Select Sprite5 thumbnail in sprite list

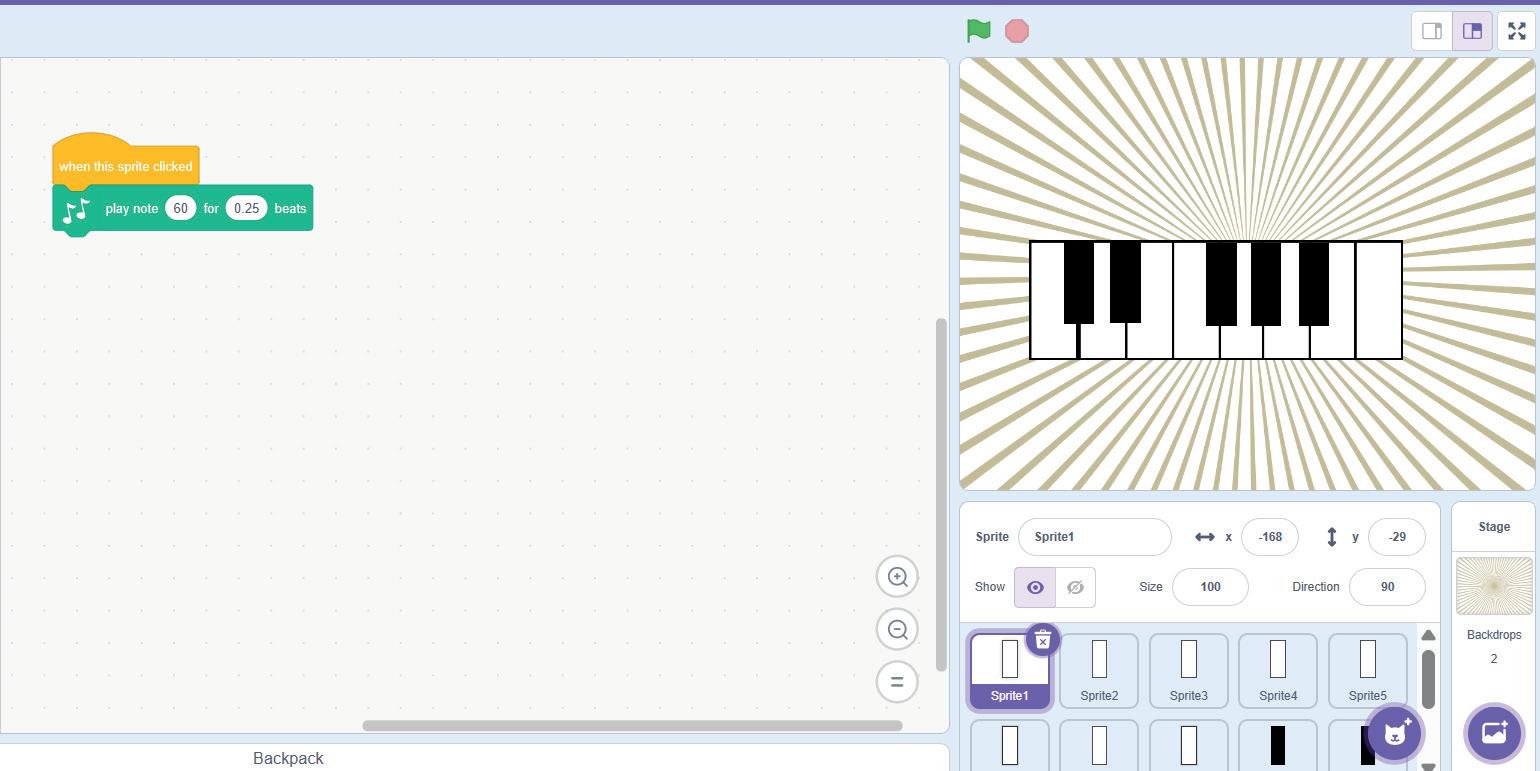coord(1367,670)
